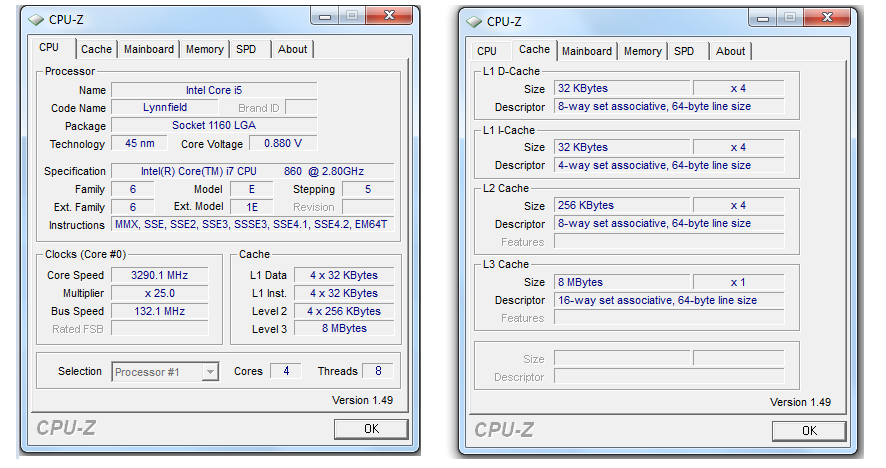
Task: Click Specification field with i7 CPU 860
Action: click(x=253, y=171)
